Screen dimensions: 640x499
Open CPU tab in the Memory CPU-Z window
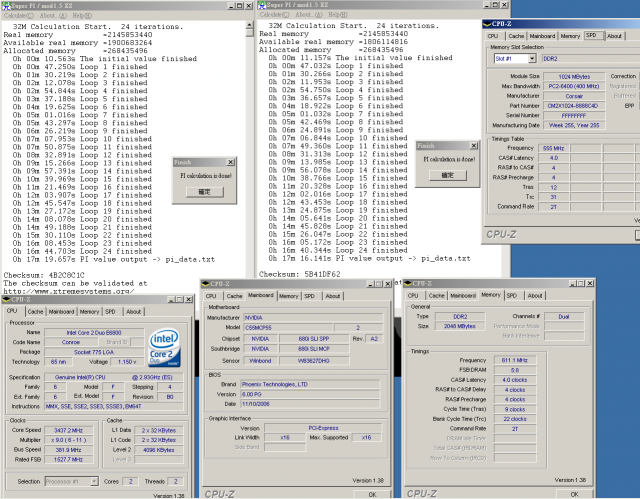coord(413,295)
